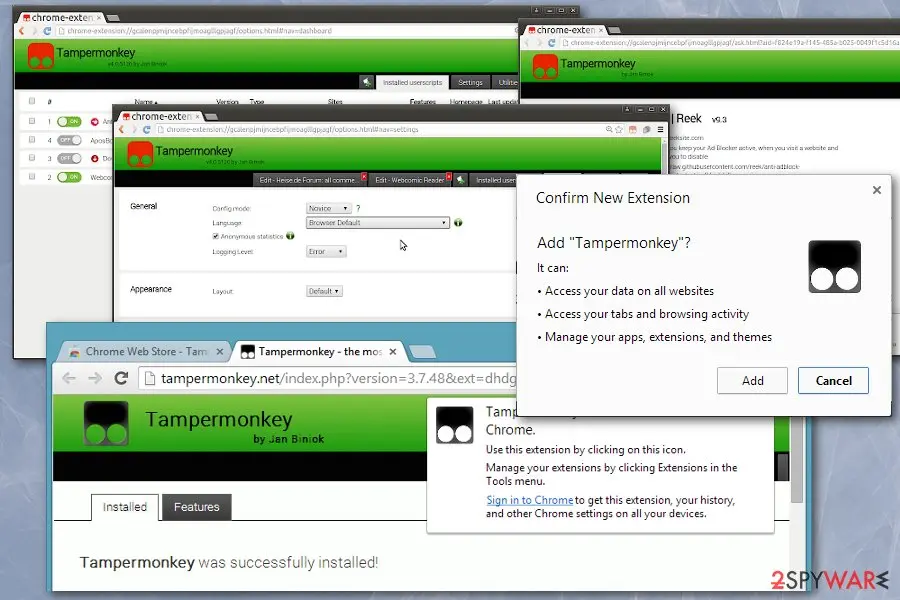This screenshot has height=600, width=900.
Task: Close the Edit - Heise.de Forum tab
Action: [x=364, y=176]
